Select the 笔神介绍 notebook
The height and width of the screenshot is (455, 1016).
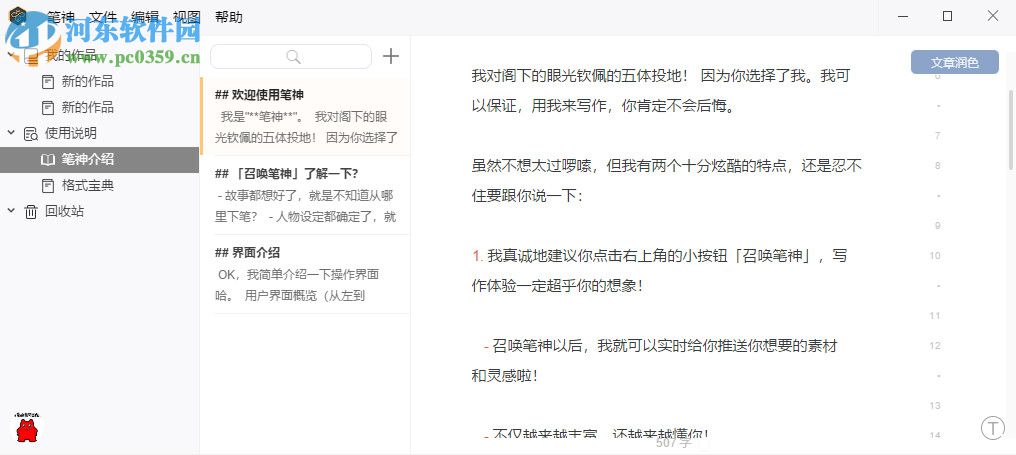click(x=99, y=159)
